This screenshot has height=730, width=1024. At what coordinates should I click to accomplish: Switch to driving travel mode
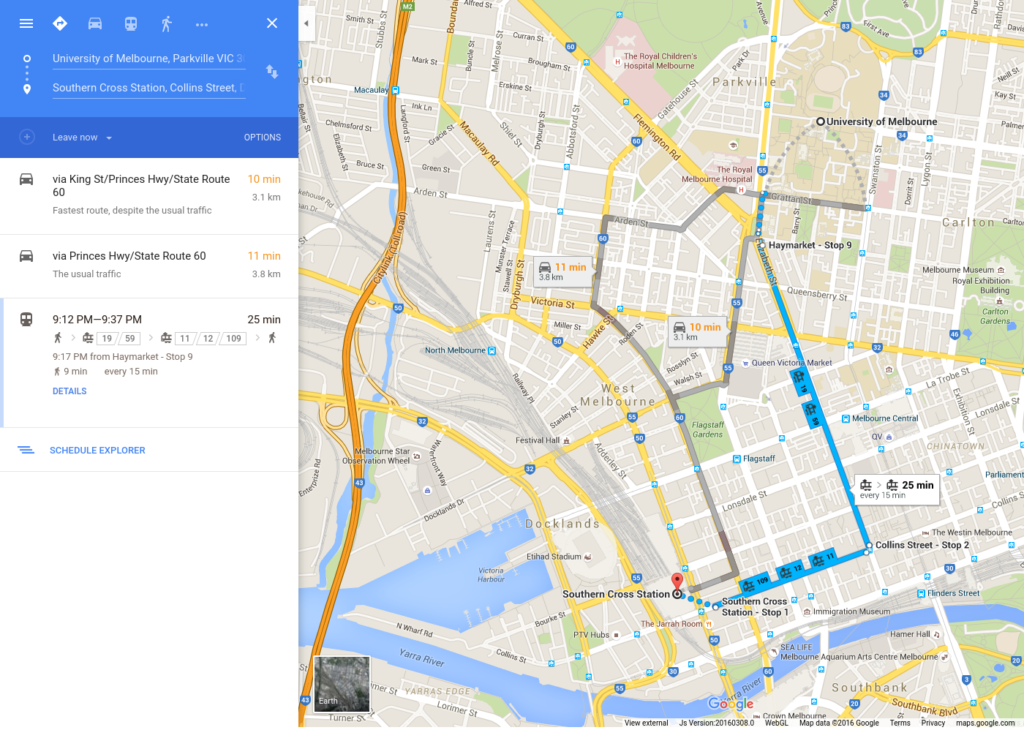[x=95, y=24]
